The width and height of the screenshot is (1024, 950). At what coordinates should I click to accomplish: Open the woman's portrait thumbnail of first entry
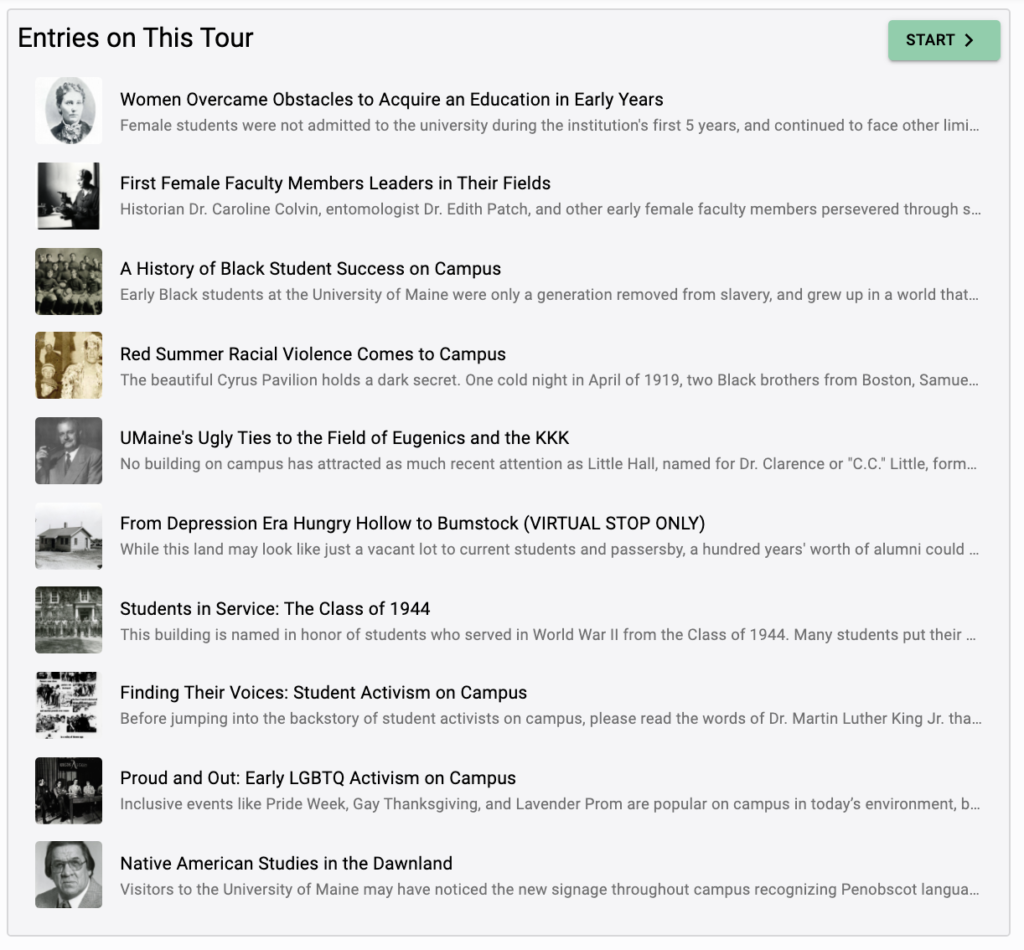click(x=69, y=110)
